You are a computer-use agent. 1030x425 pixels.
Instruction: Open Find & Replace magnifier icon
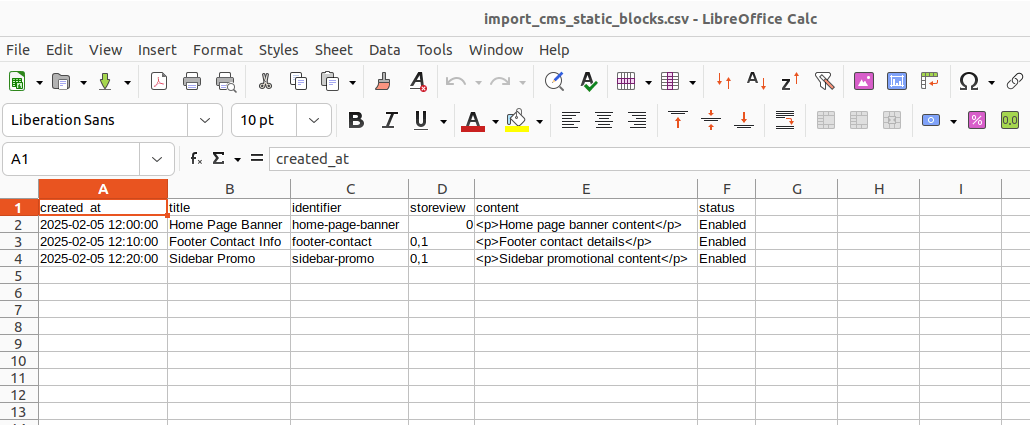(554, 82)
